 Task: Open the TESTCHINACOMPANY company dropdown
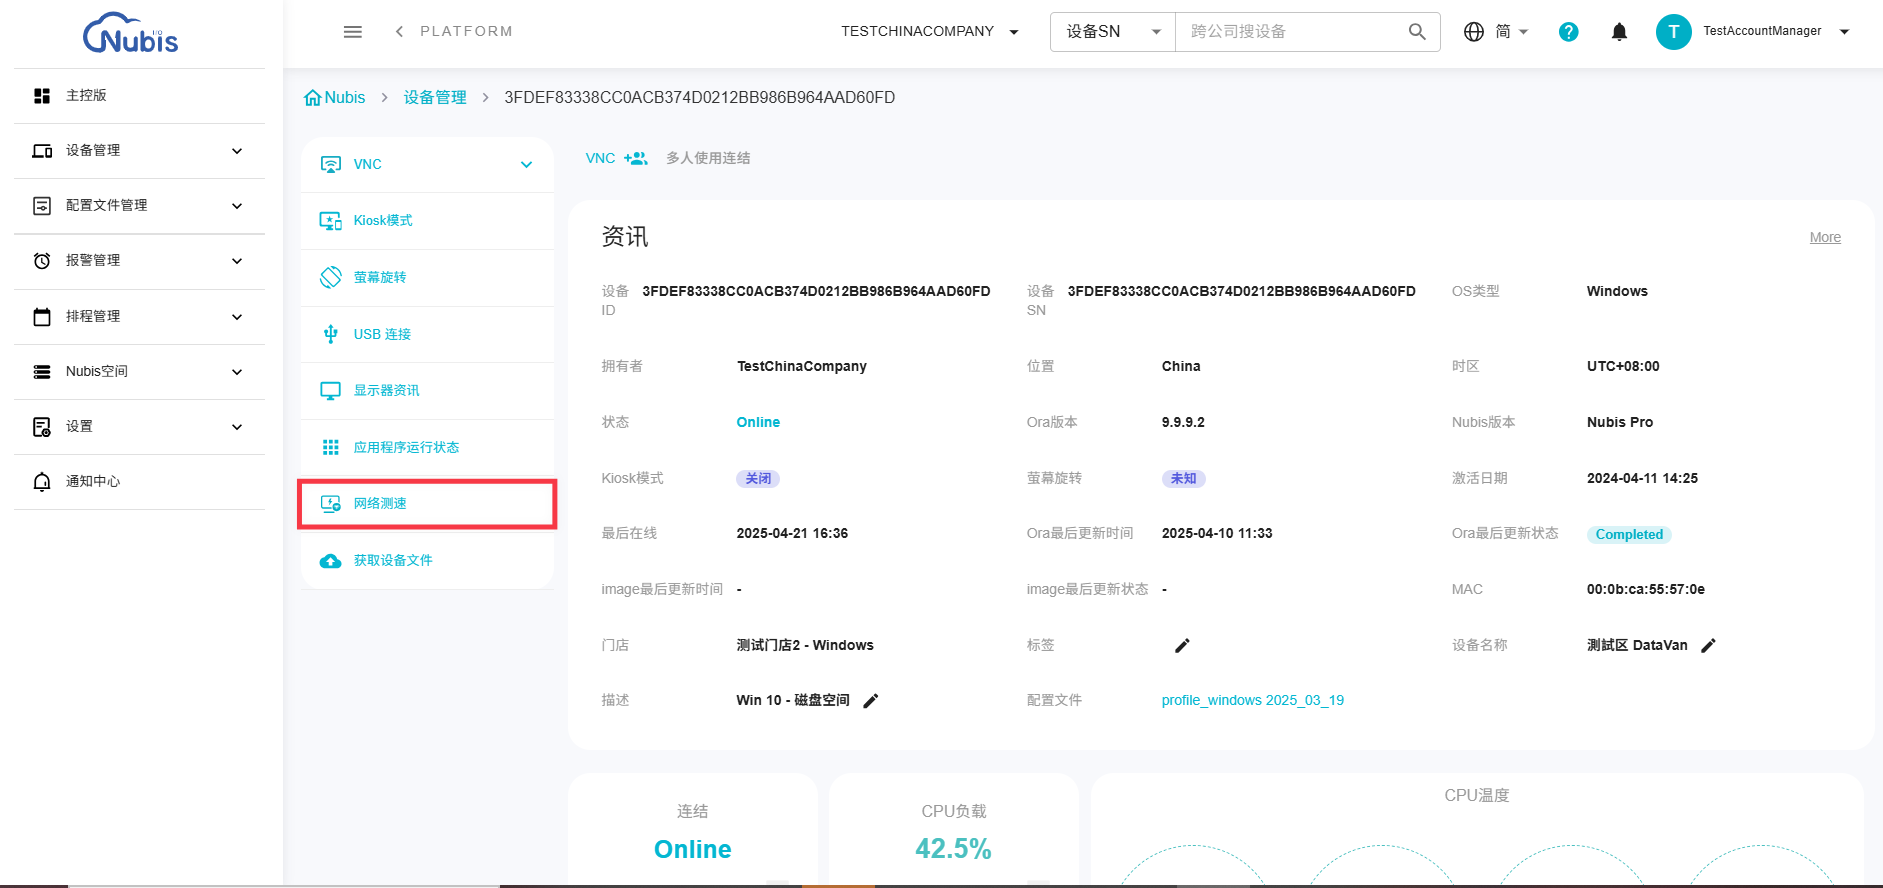point(930,32)
